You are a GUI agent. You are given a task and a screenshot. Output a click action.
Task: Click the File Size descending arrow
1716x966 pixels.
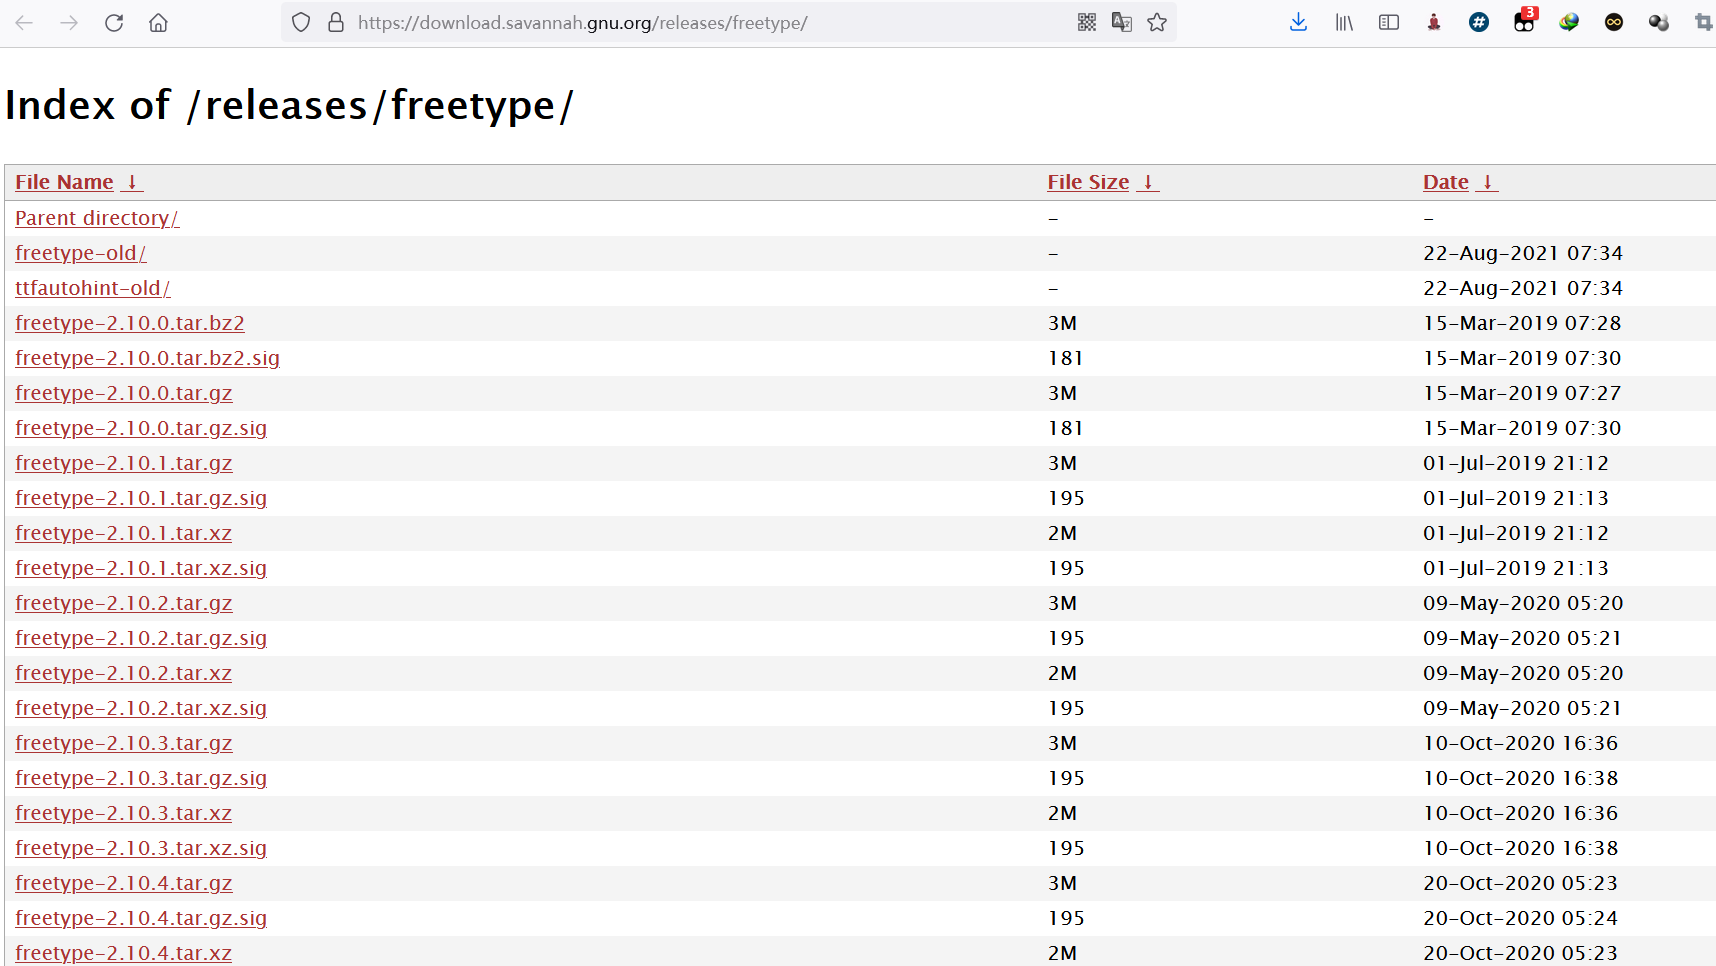pos(1148,182)
